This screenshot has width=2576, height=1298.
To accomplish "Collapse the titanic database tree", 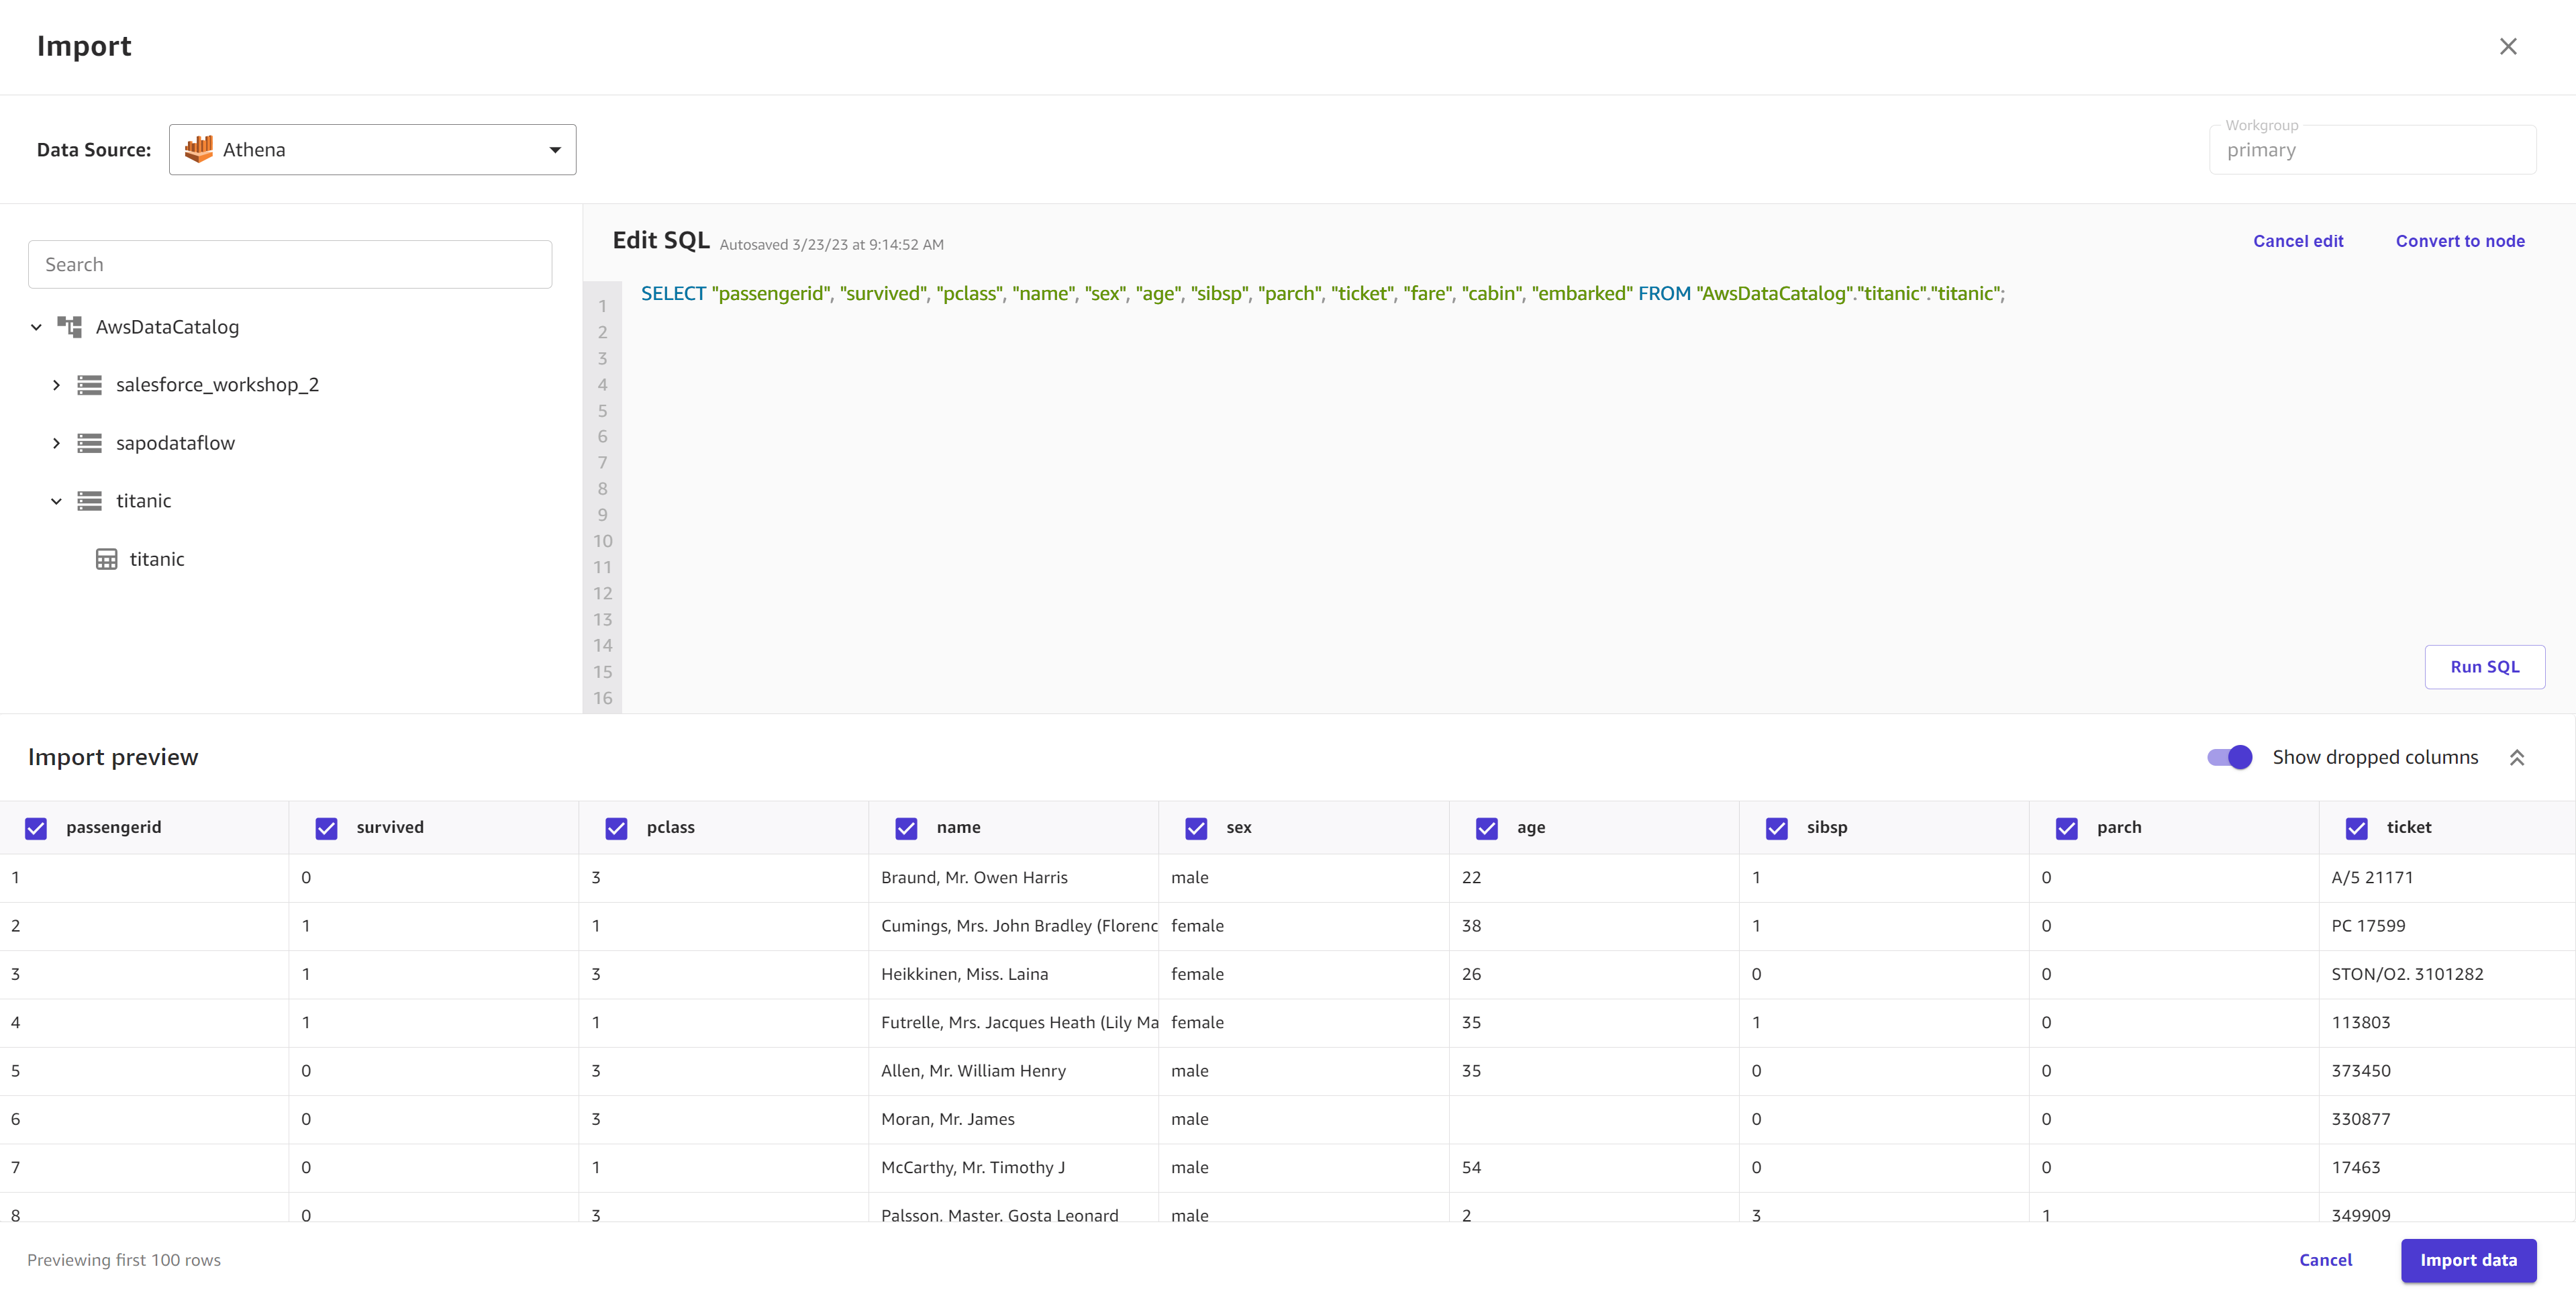I will [x=56, y=500].
